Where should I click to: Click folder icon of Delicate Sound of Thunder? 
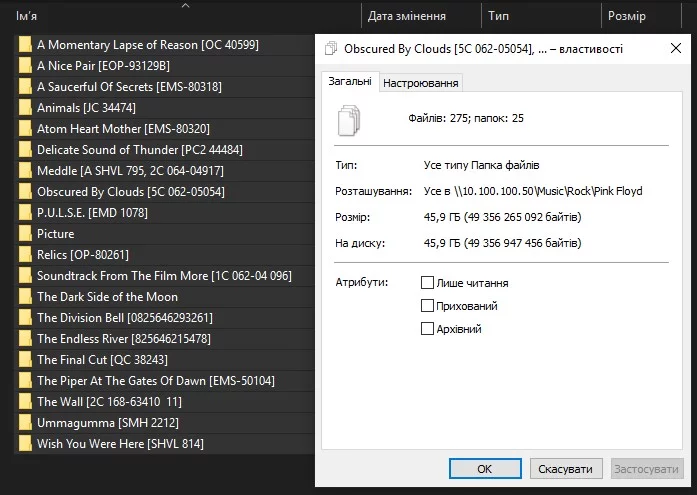25,150
